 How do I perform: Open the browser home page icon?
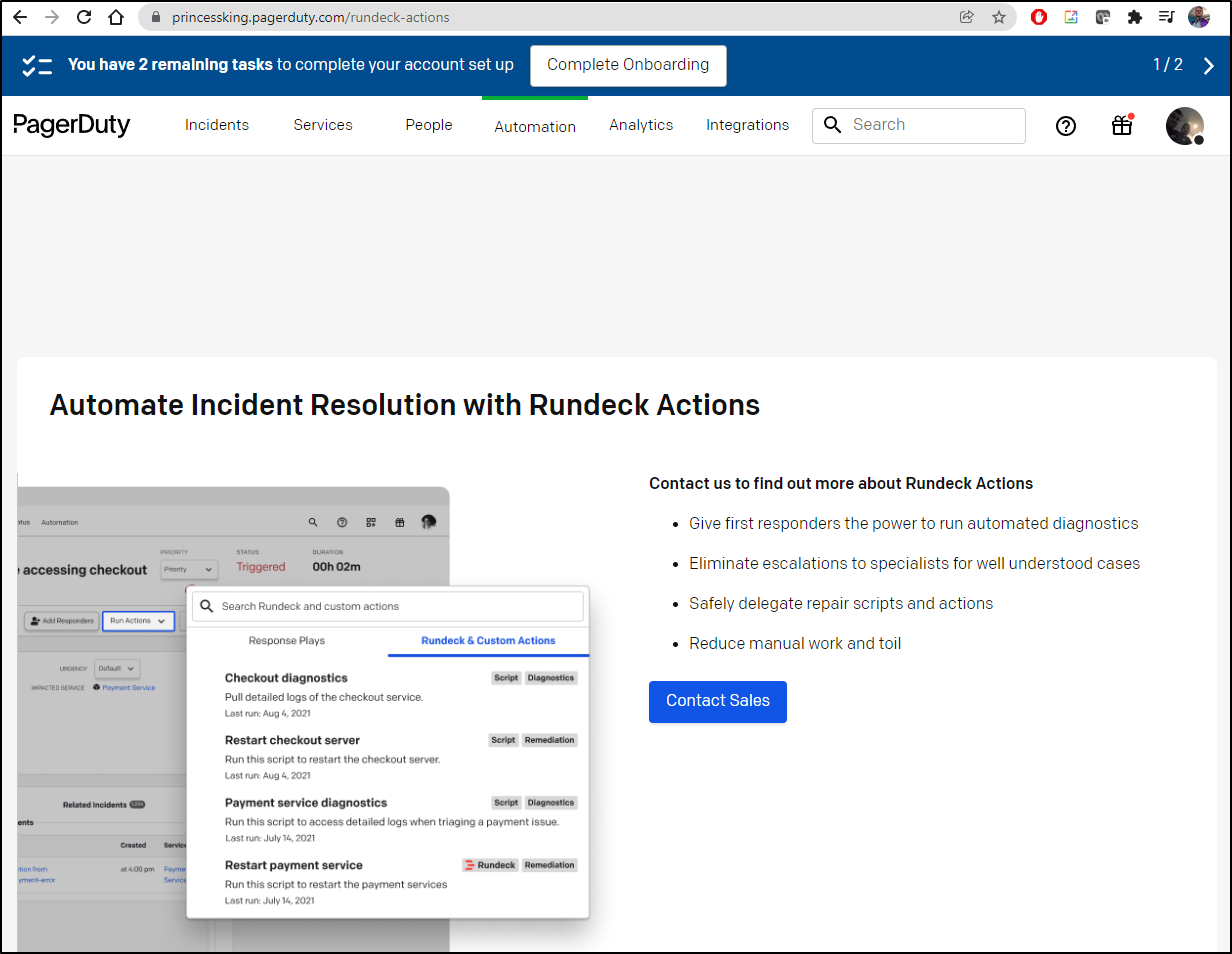point(116,17)
